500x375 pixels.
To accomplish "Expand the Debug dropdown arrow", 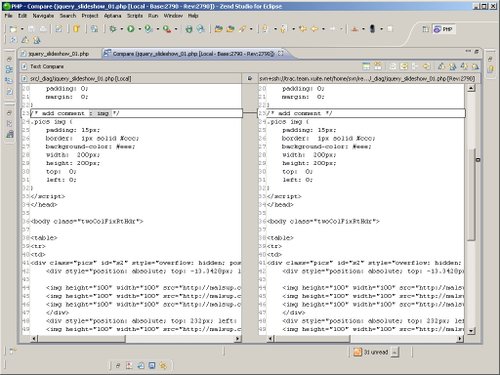I will 122,29.
